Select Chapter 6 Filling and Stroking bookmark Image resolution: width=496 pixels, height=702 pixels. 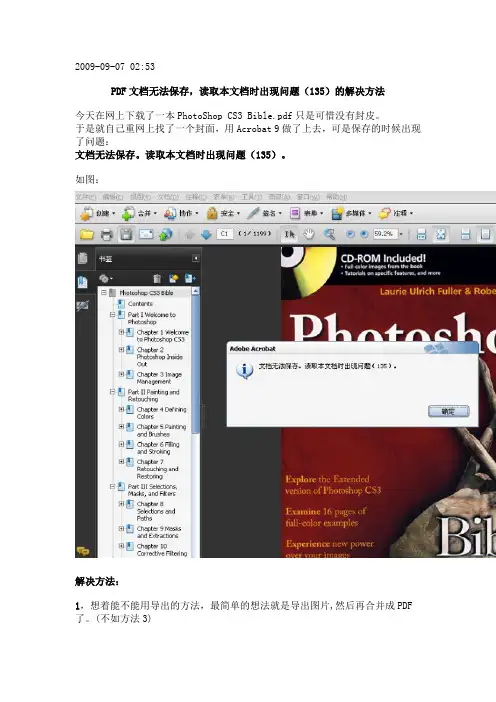click(158, 448)
